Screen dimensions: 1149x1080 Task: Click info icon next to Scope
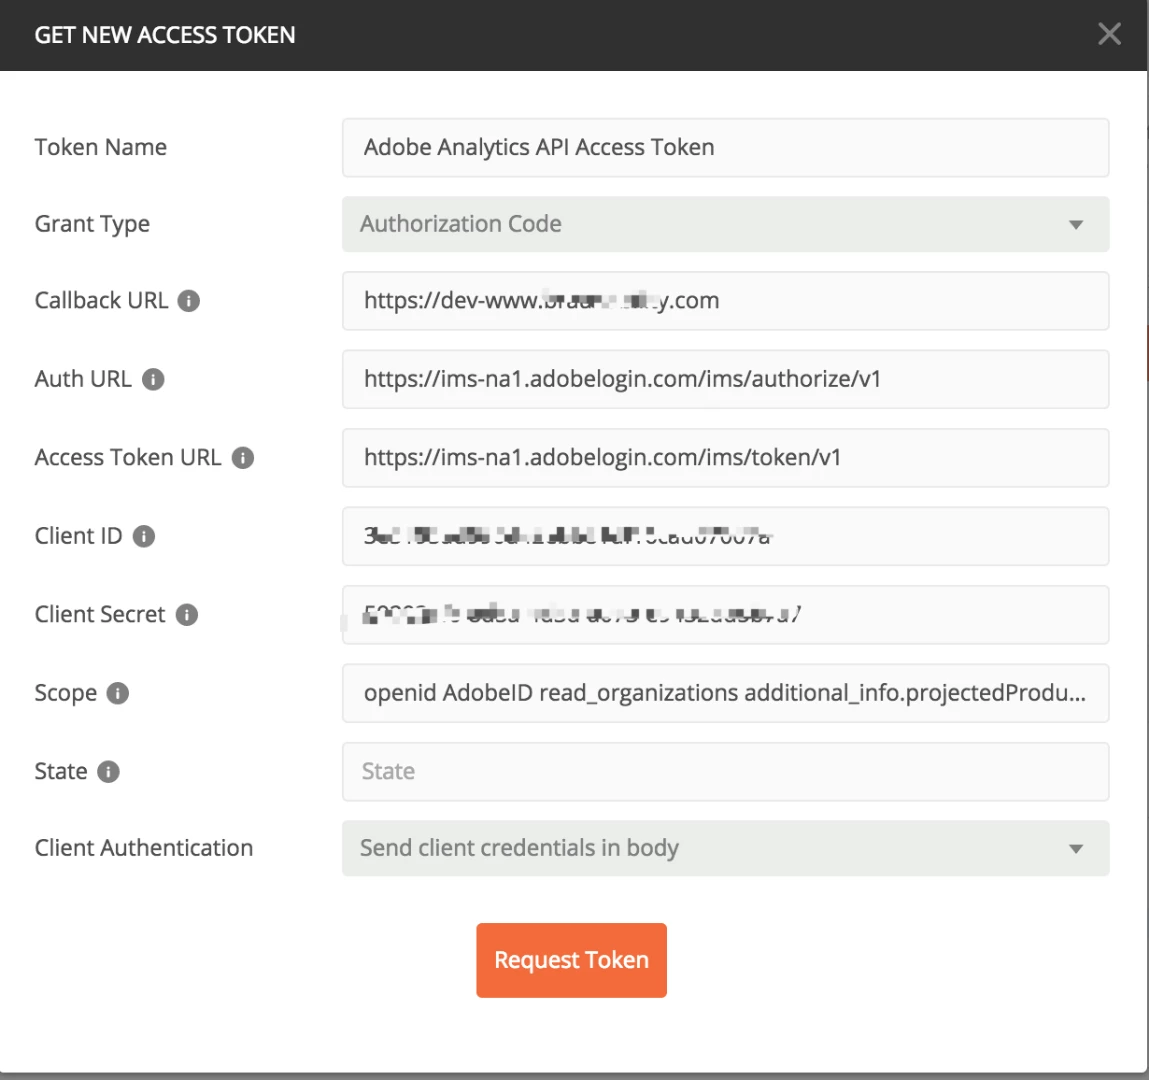point(118,693)
